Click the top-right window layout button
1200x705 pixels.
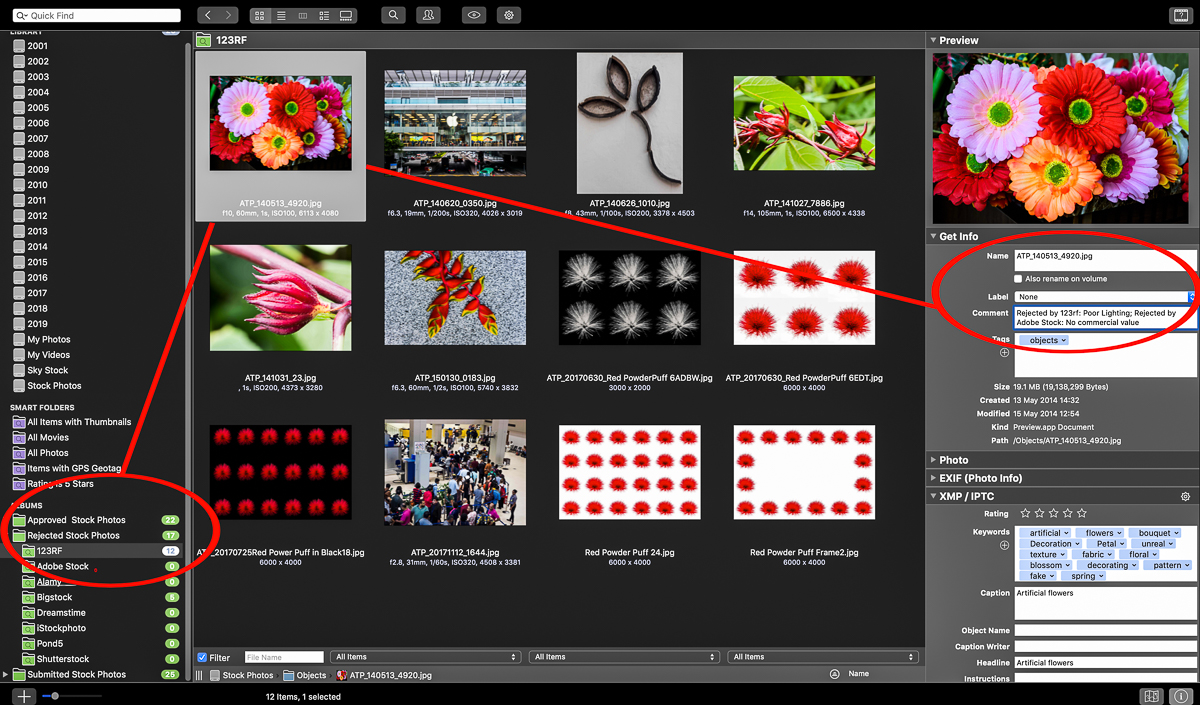pyautogui.click(x=1179, y=16)
